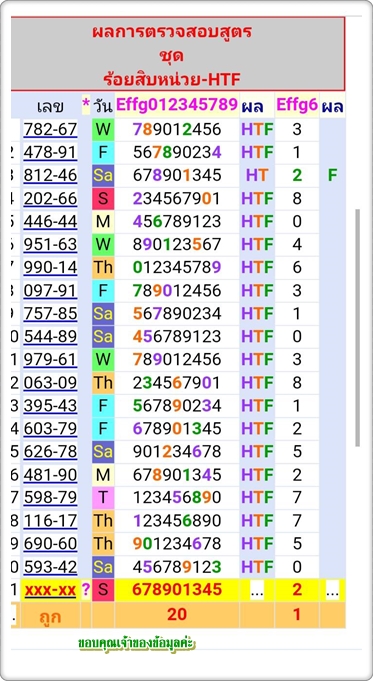
Task: Select the วัน column header
Action: tap(103, 106)
